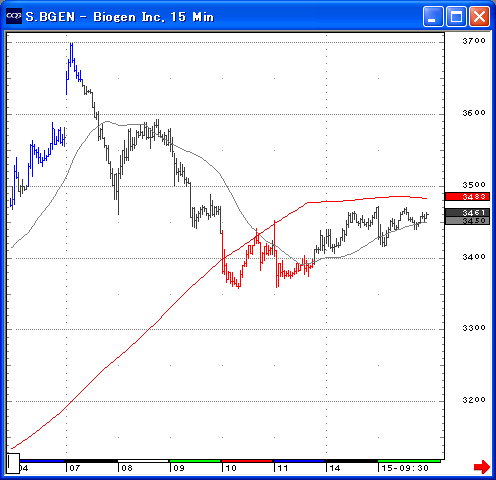Screen dimensions: 496x480
Task: Select the dark 3461 last price label
Action: [x=467, y=212]
